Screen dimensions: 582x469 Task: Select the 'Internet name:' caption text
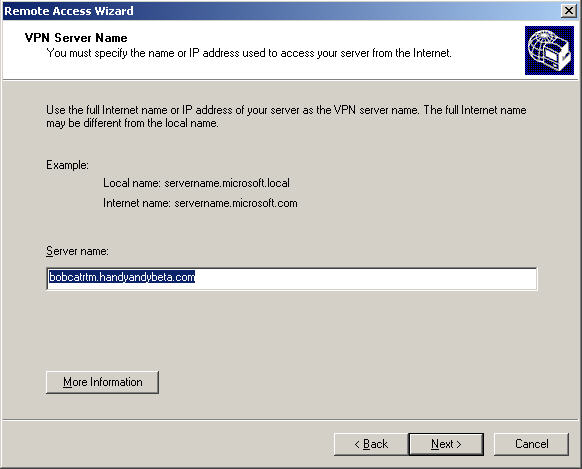pyautogui.click(x=137, y=203)
